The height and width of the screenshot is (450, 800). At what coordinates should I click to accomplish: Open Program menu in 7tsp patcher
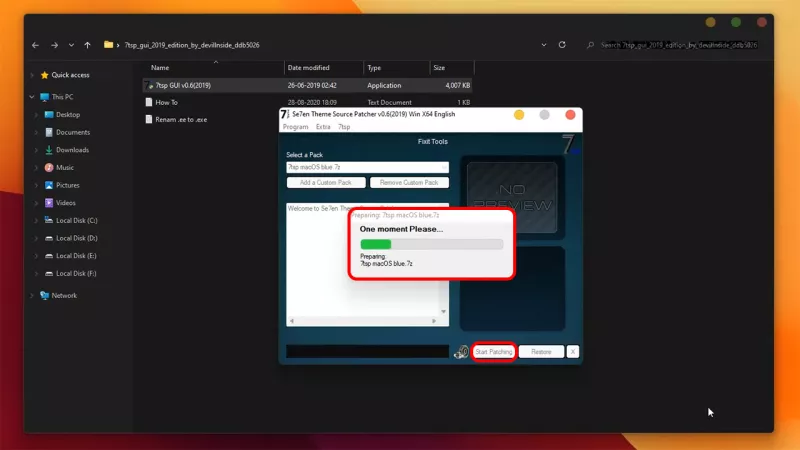(x=295, y=127)
